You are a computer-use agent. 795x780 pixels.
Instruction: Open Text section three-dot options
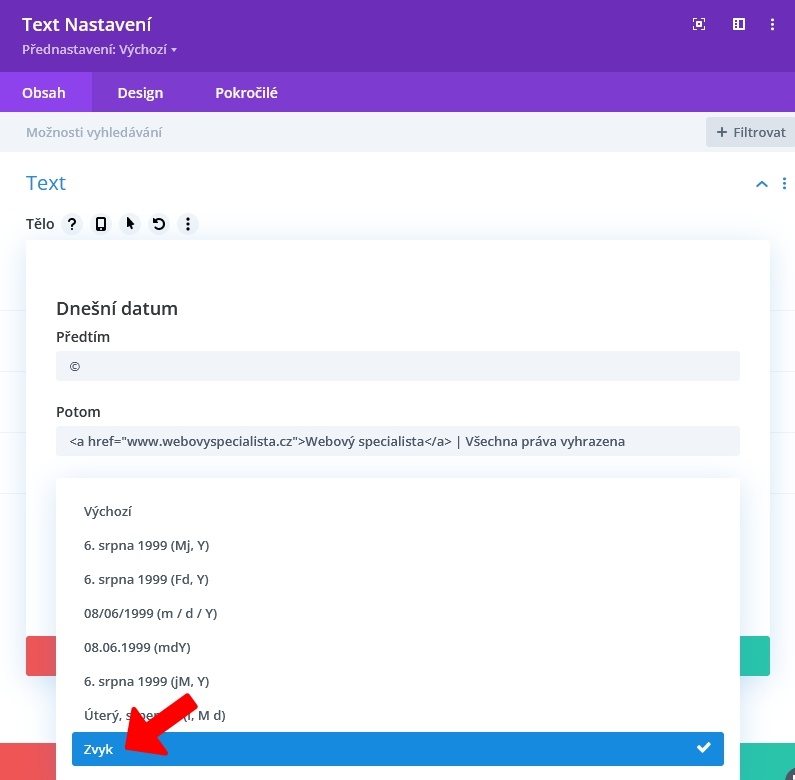pyautogui.click(x=784, y=184)
